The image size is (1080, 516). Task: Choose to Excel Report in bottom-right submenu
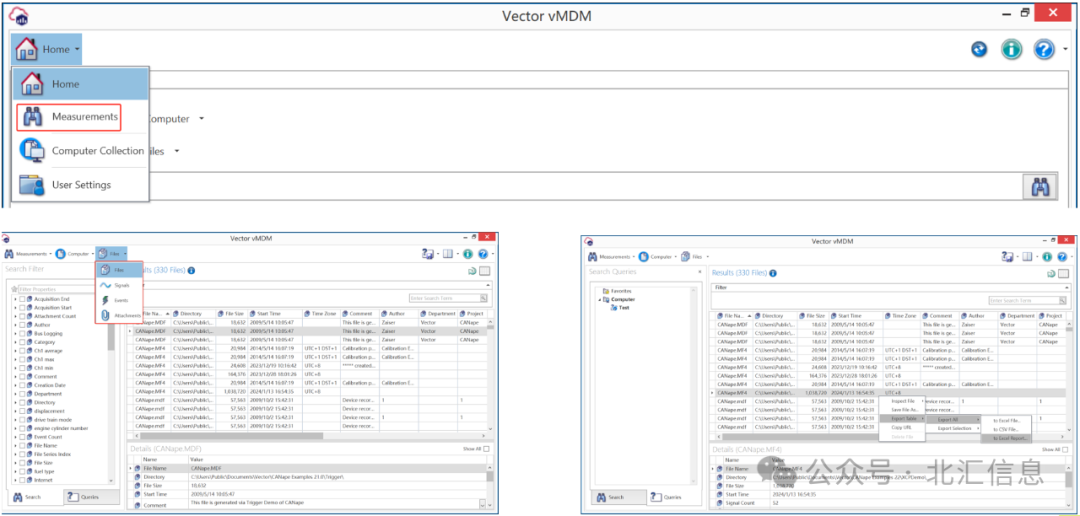(1006, 438)
